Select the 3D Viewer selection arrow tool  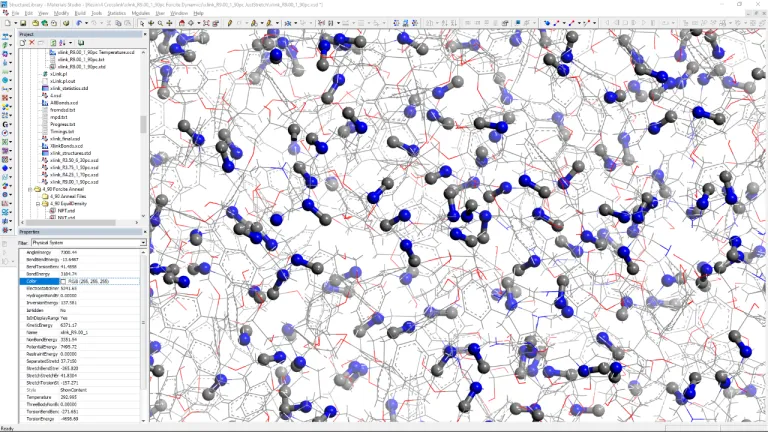click(143, 23)
